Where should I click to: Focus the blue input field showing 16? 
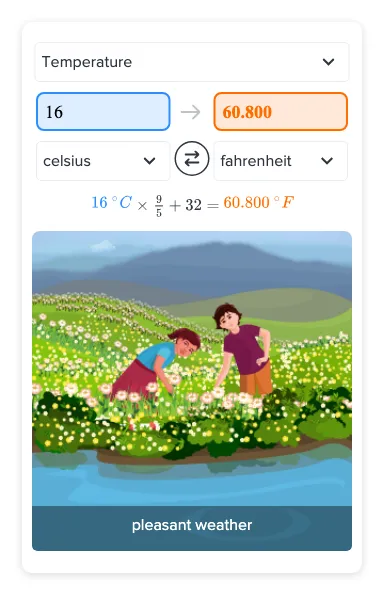103,112
